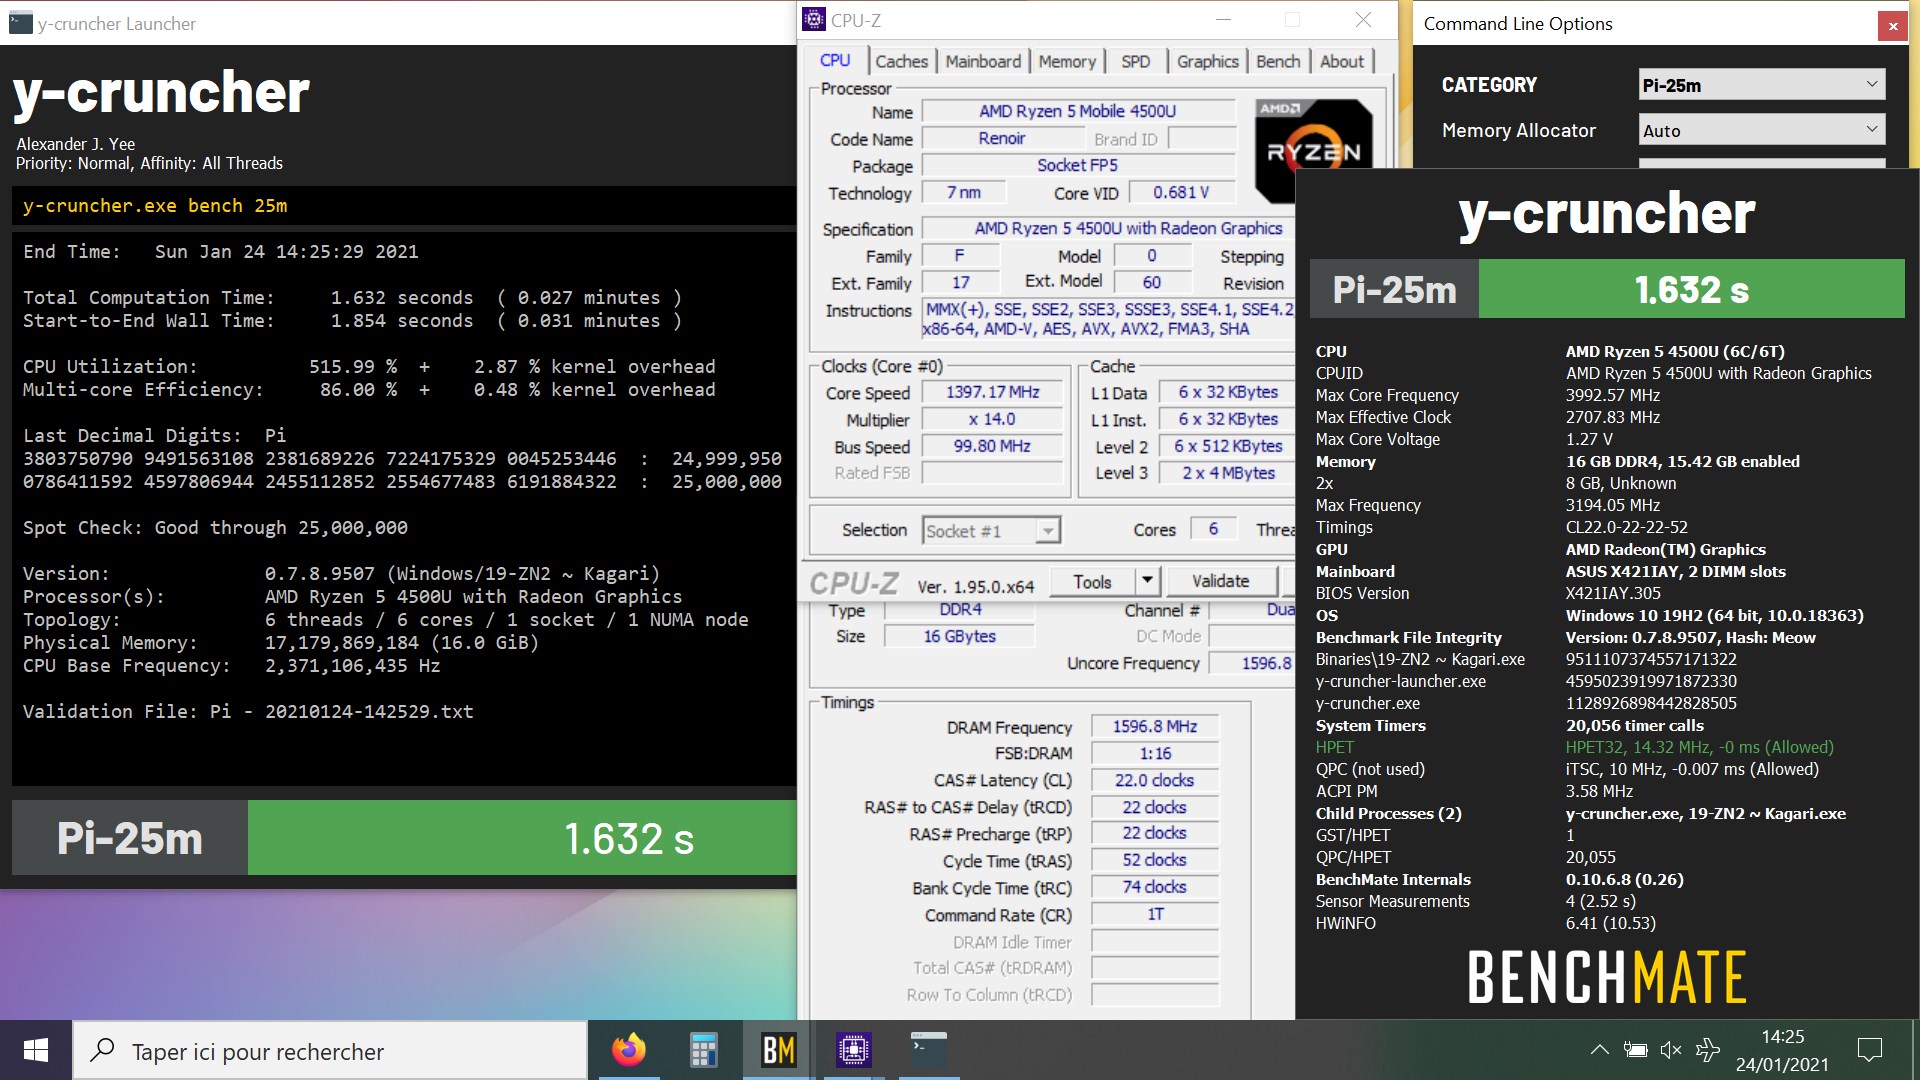The image size is (1920, 1080).
Task: Open the Memory Allocator Auto dropdown
Action: click(x=1762, y=130)
